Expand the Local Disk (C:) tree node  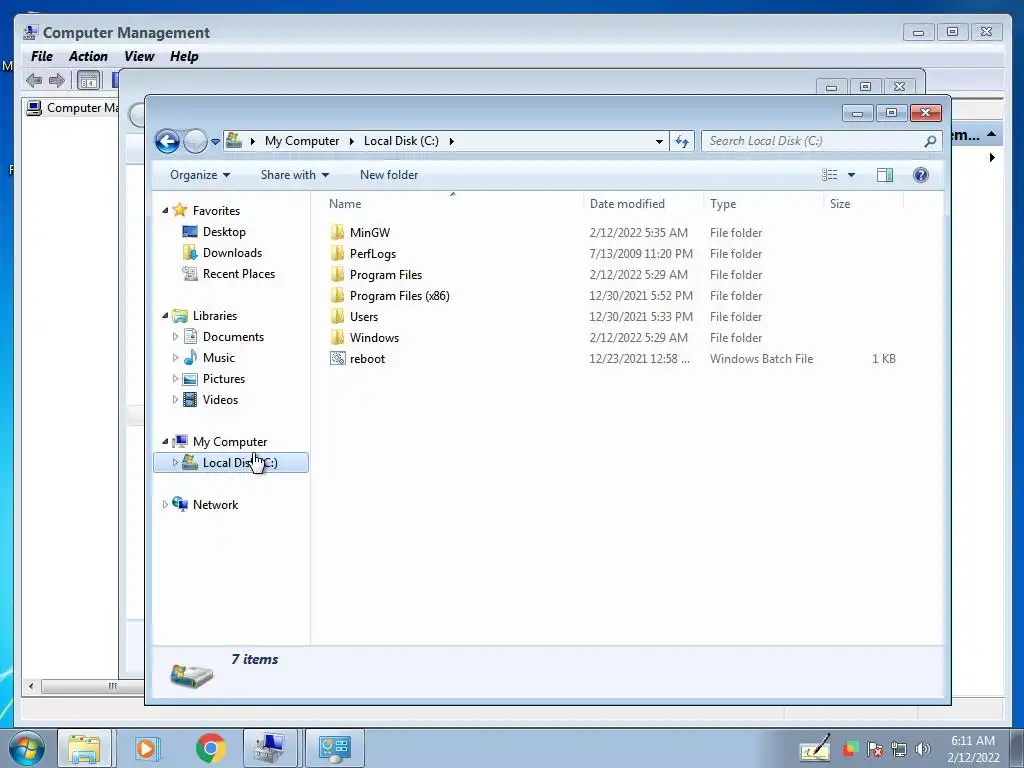pyautogui.click(x=175, y=462)
